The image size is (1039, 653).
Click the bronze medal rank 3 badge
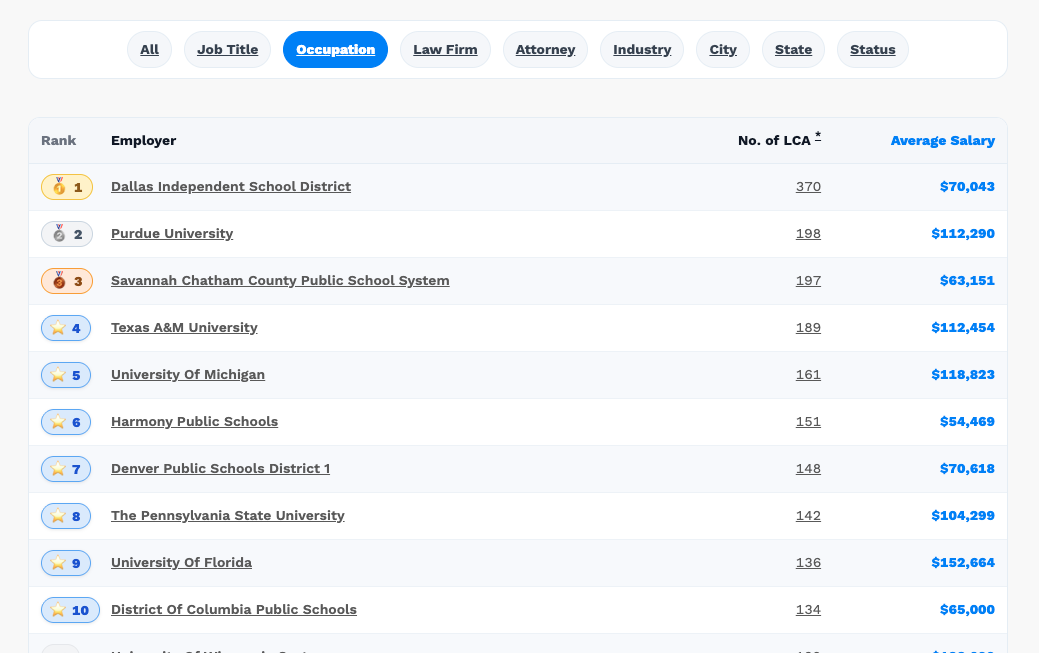click(67, 281)
